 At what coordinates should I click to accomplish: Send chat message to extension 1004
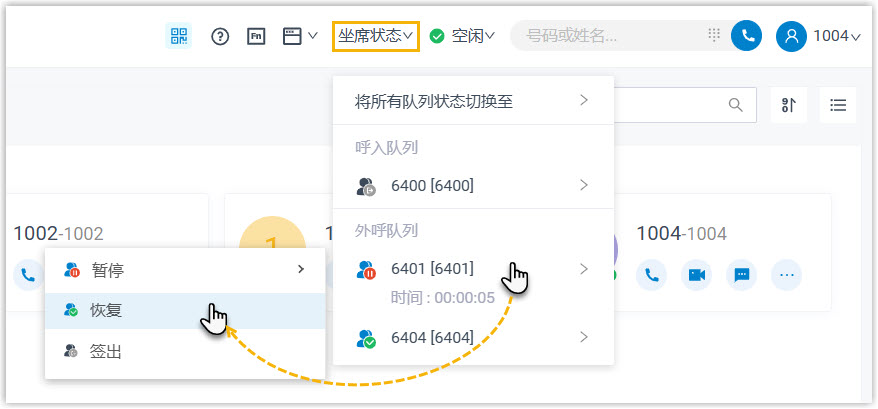tap(742, 274)
